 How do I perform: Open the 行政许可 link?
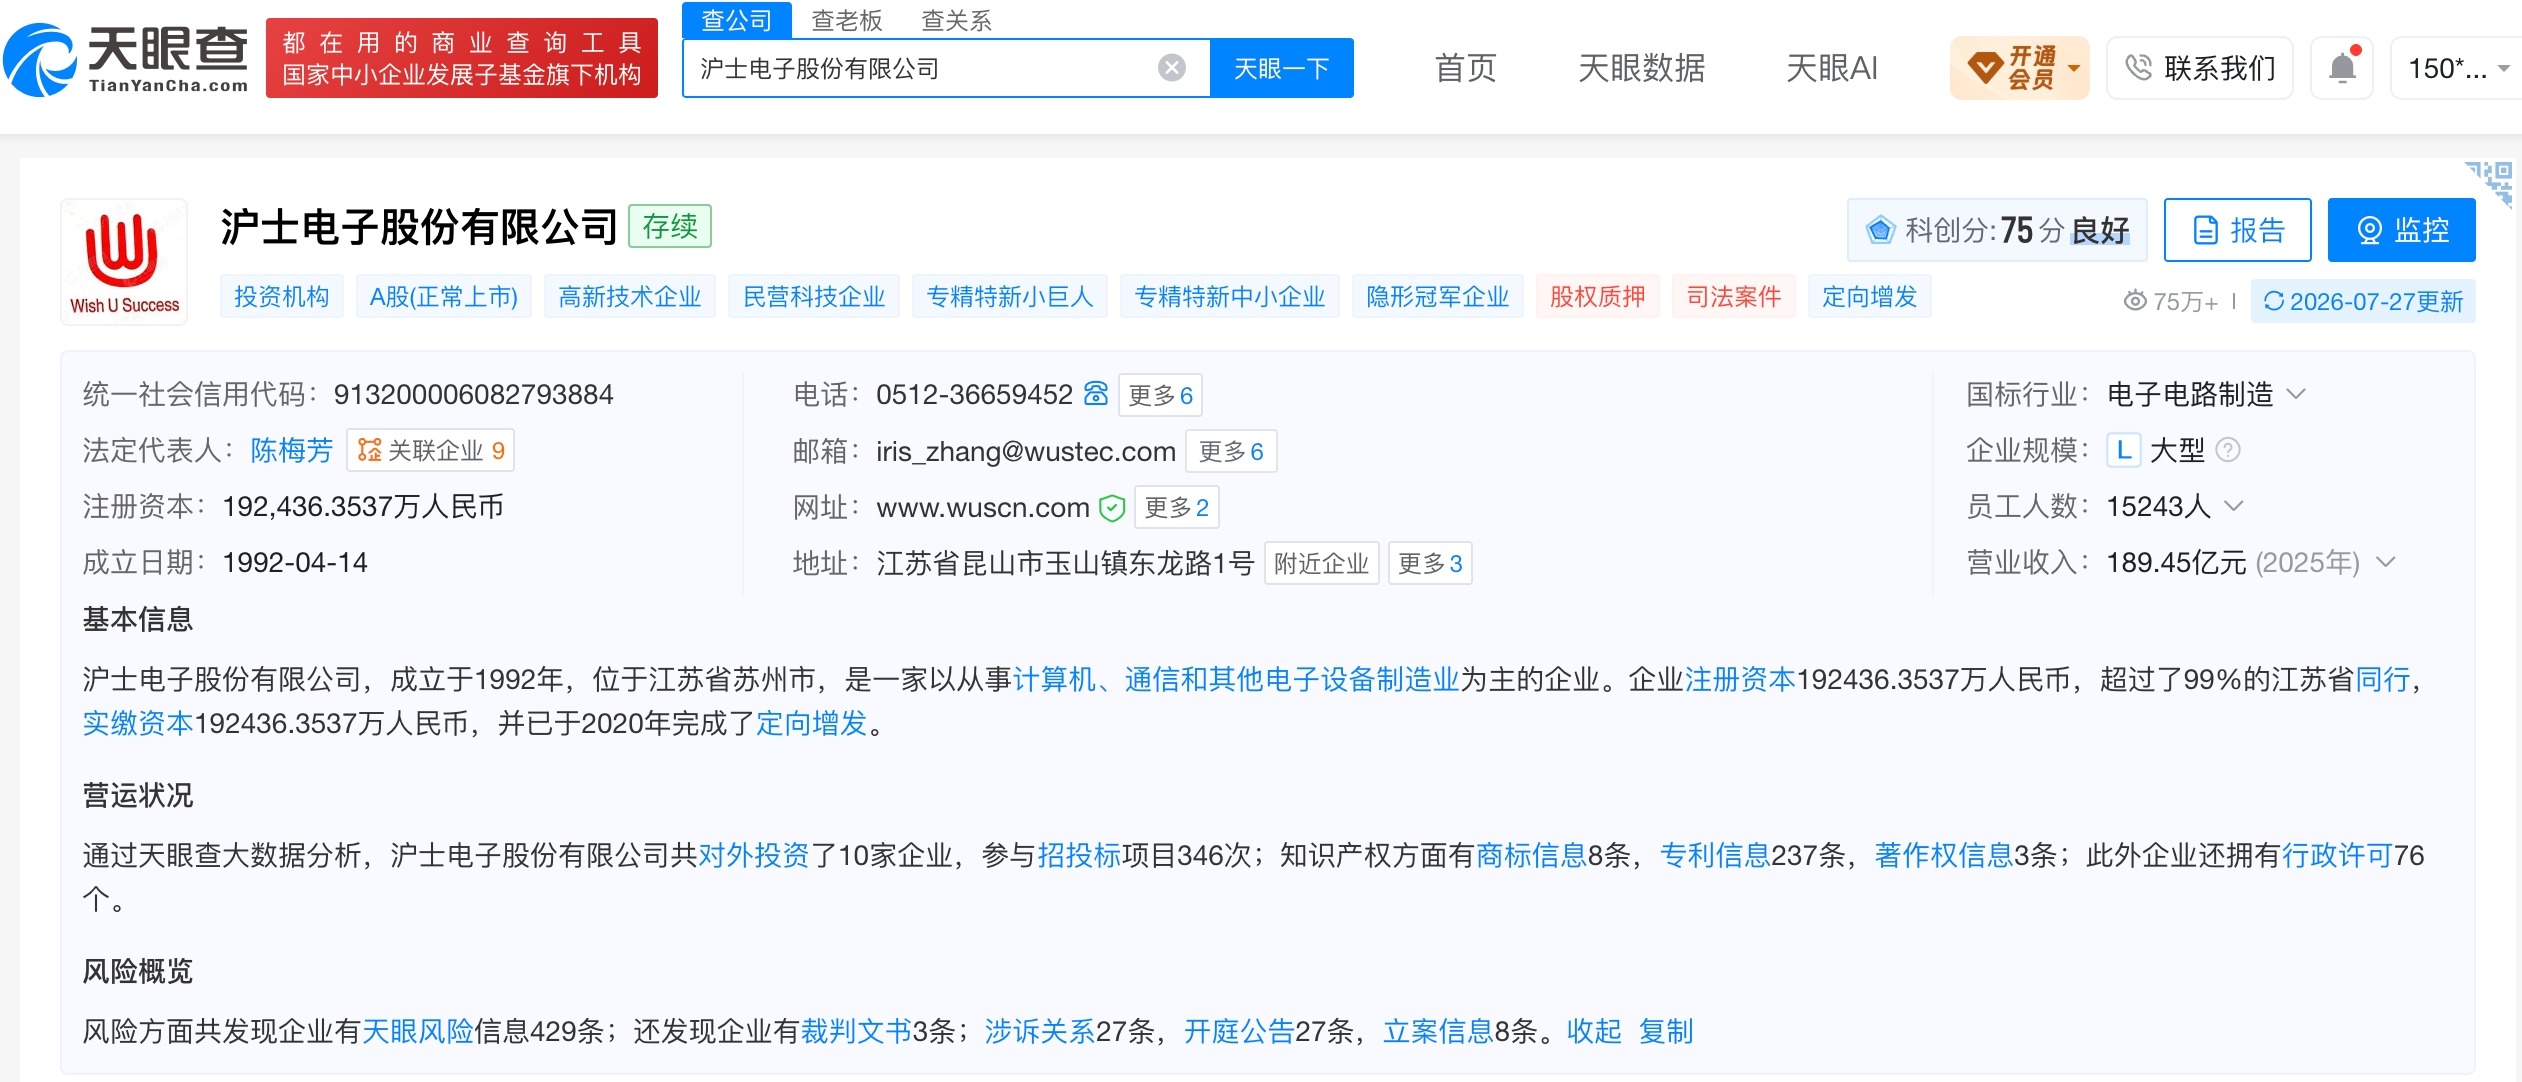coord(2337,855)
